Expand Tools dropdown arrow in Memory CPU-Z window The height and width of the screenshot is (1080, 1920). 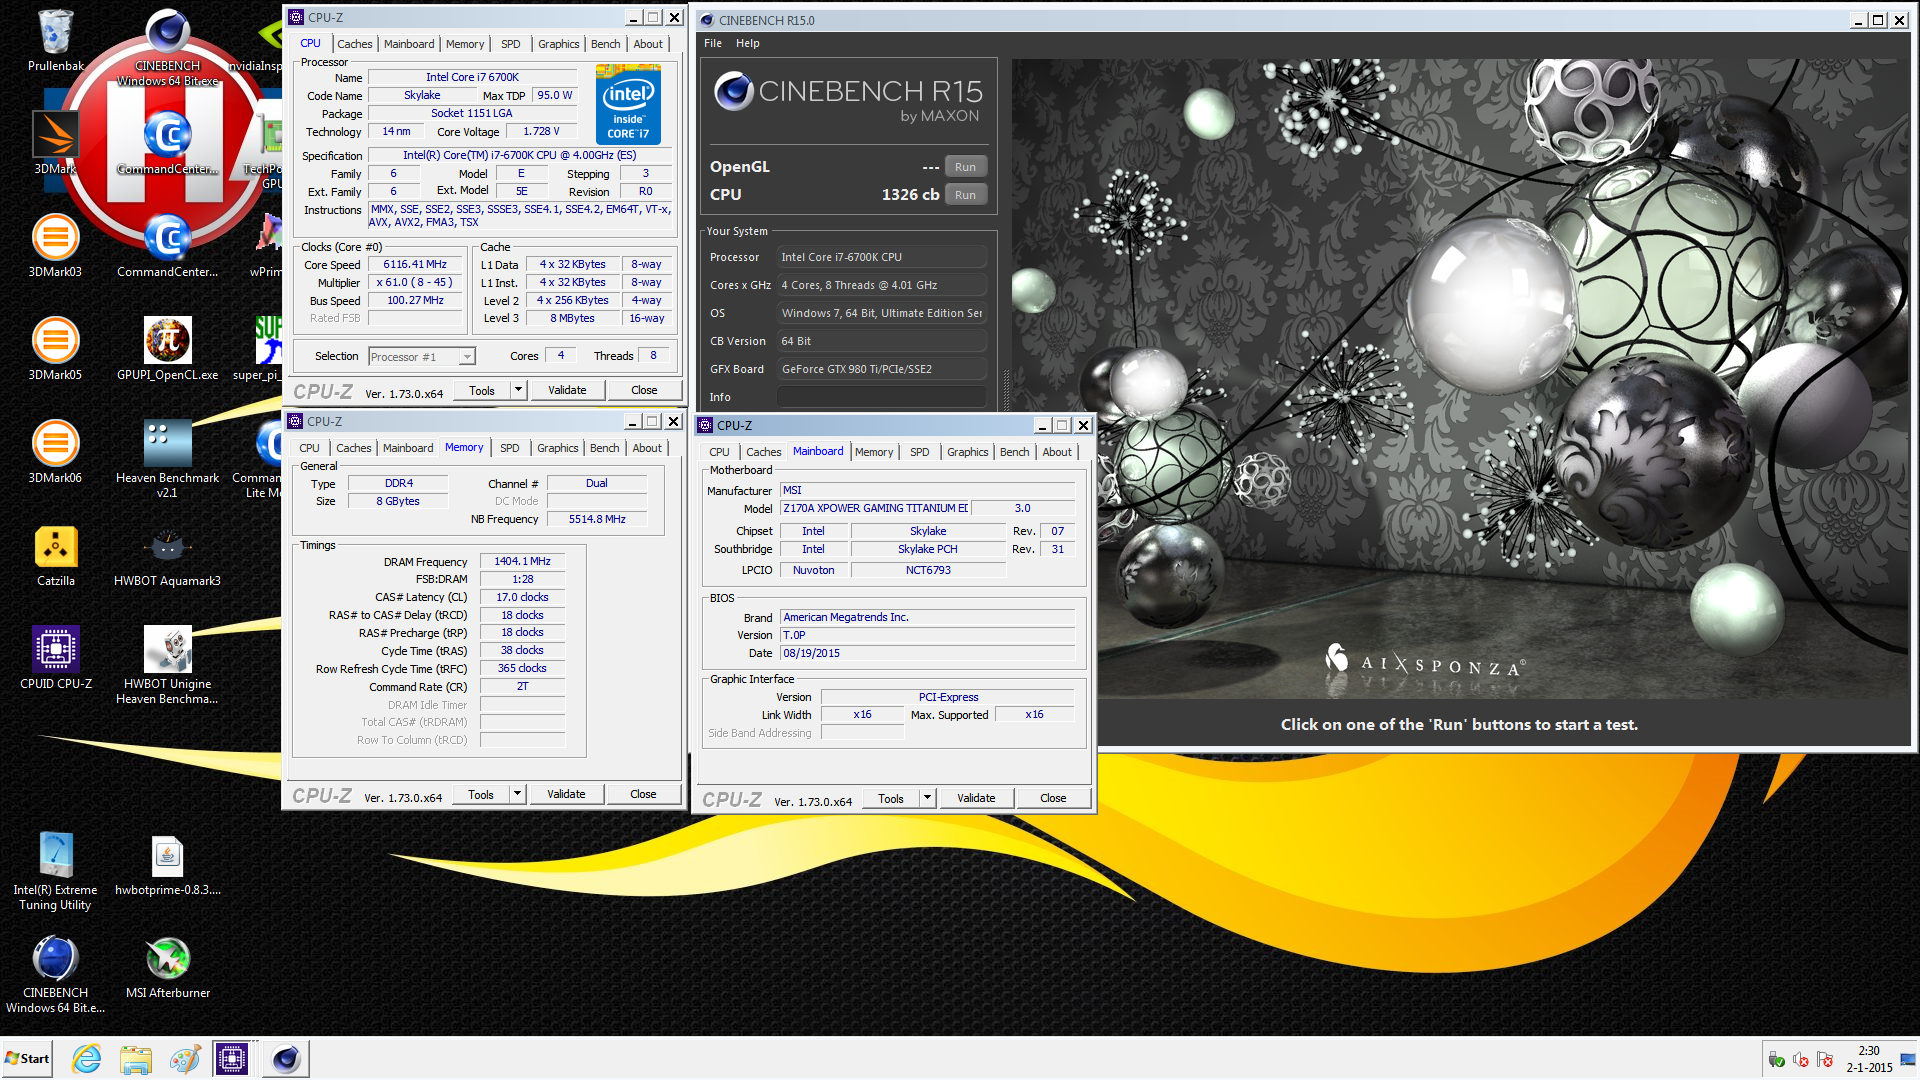517,794
